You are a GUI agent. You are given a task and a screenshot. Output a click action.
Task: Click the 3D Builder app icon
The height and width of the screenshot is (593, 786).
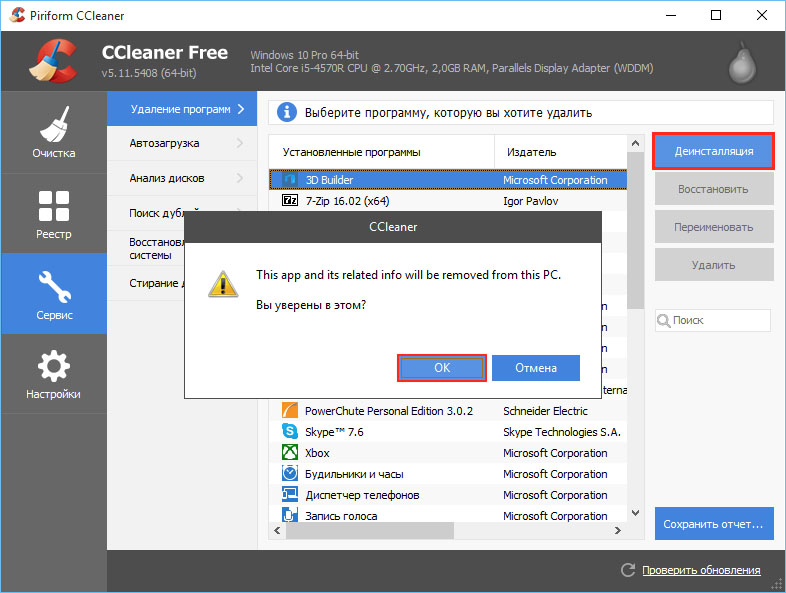[x=290, y=179]
